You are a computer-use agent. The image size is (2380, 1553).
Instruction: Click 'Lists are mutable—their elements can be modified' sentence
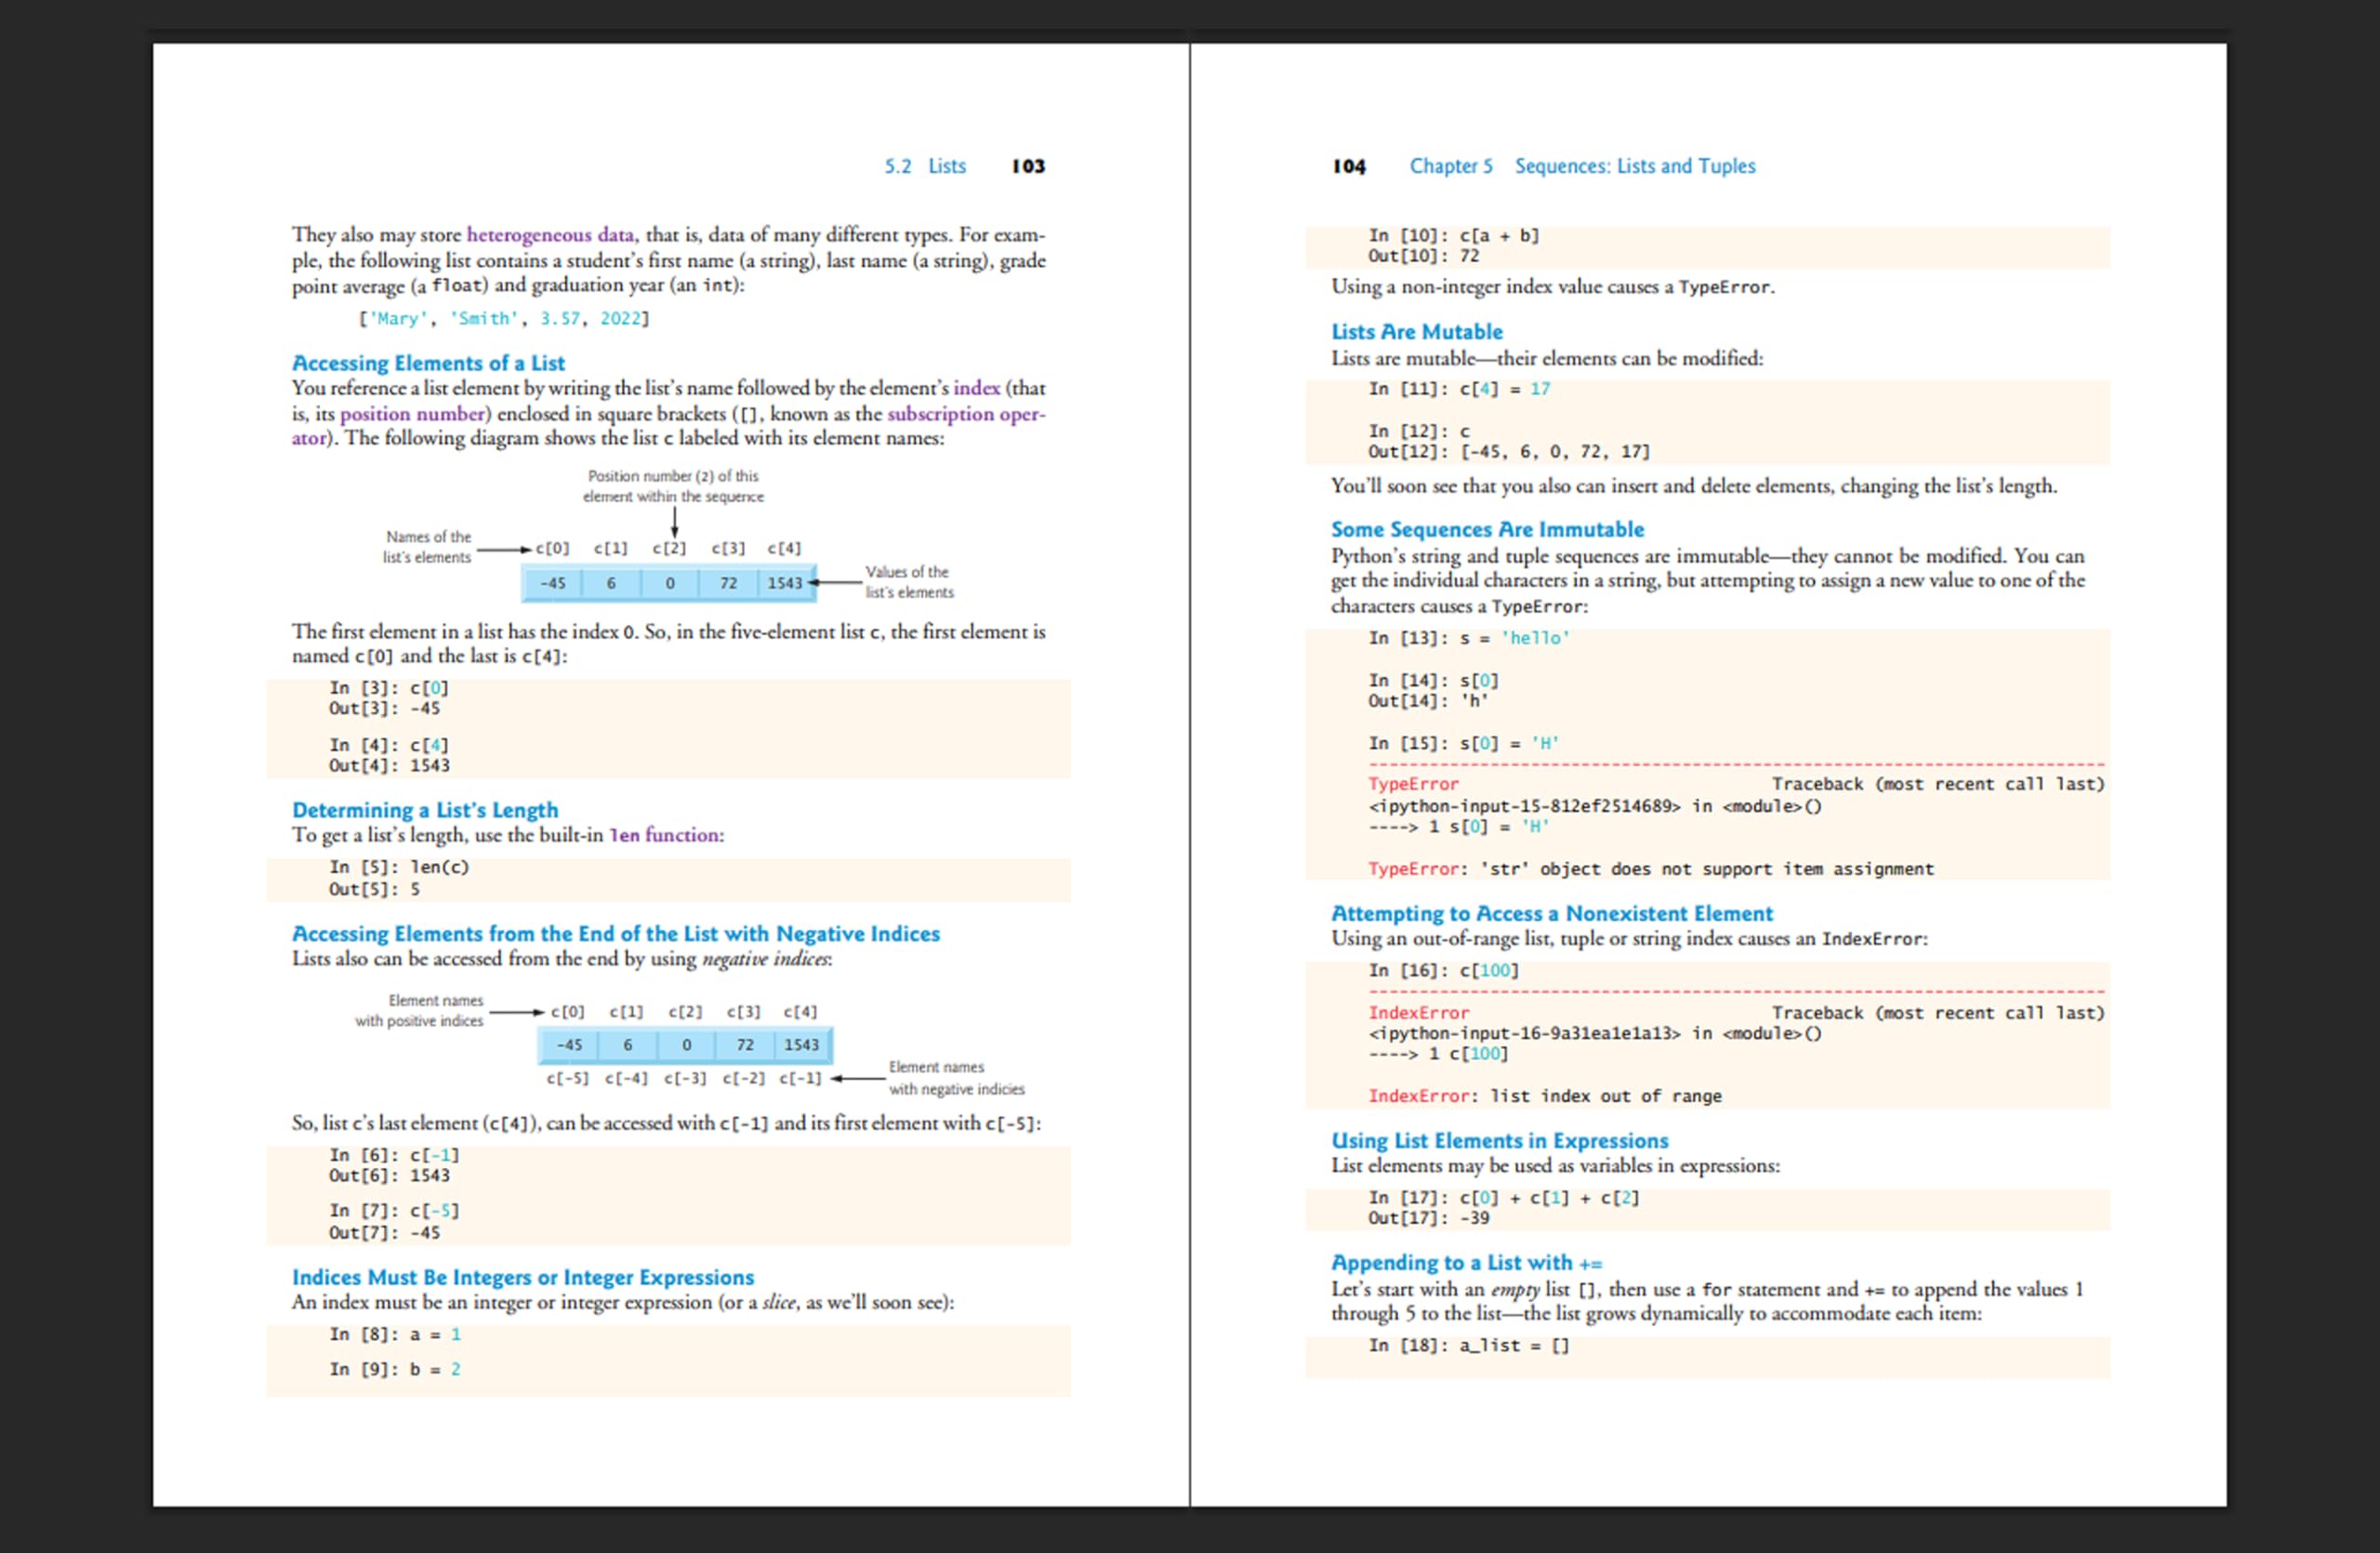click(1547, 358)
